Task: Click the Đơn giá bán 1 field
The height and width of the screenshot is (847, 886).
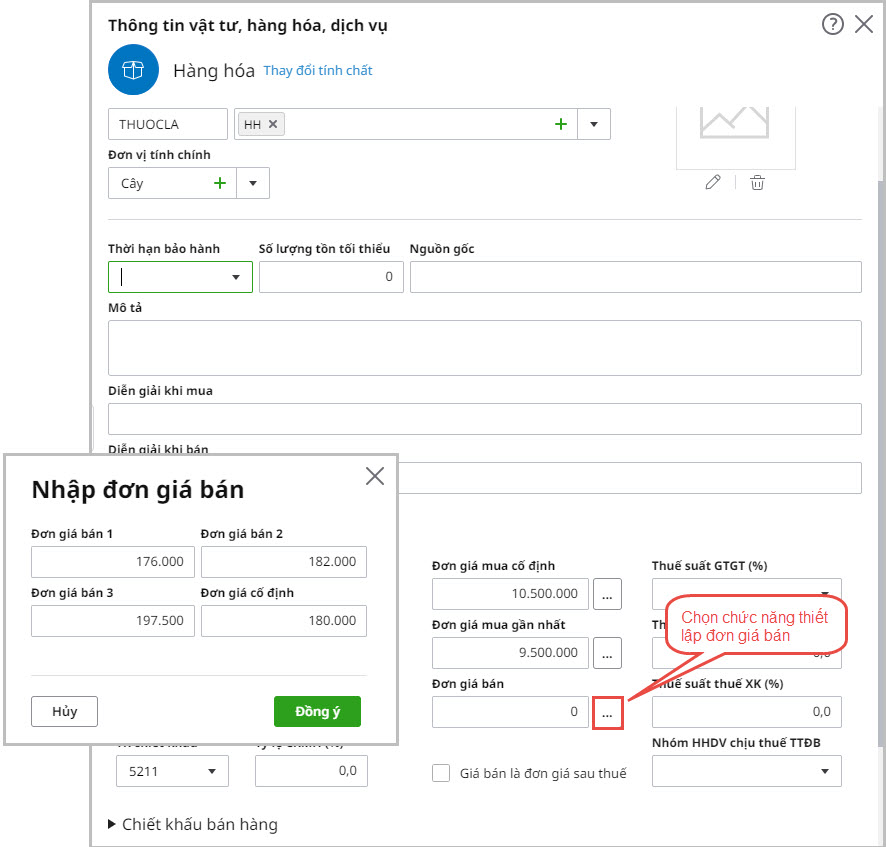Action: [112, 562]
